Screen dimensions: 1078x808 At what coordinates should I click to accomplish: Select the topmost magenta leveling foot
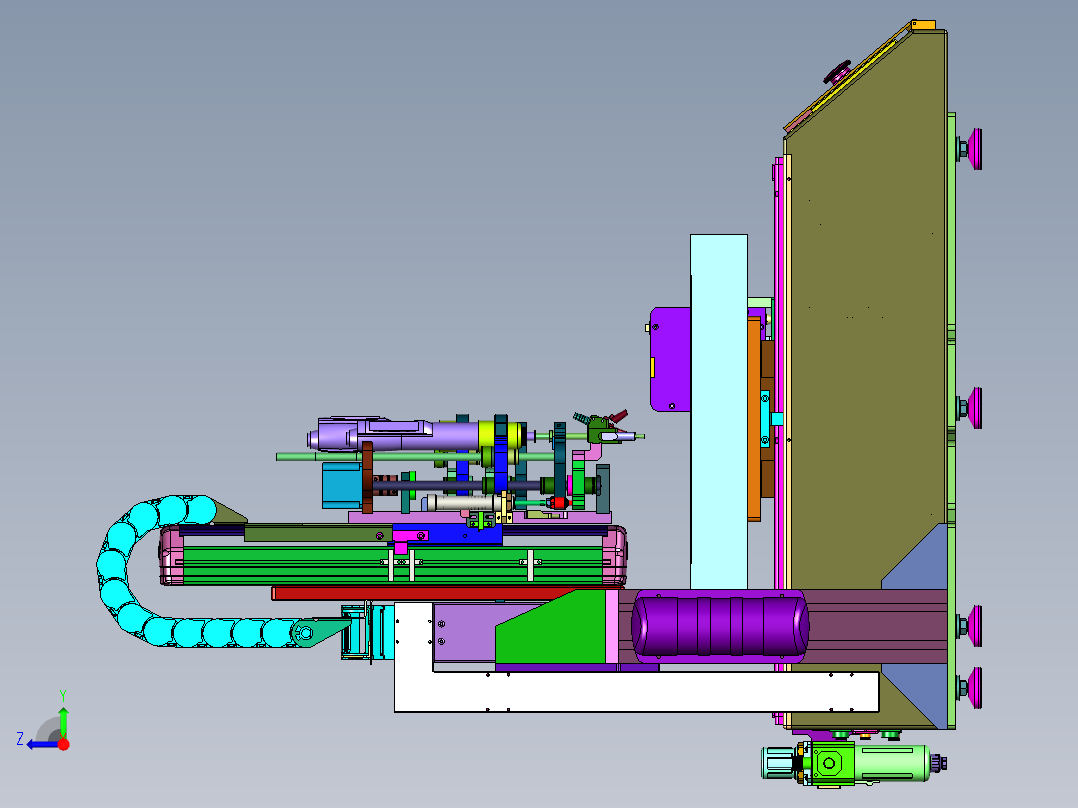pyautogui.click(x=971, y=149)
